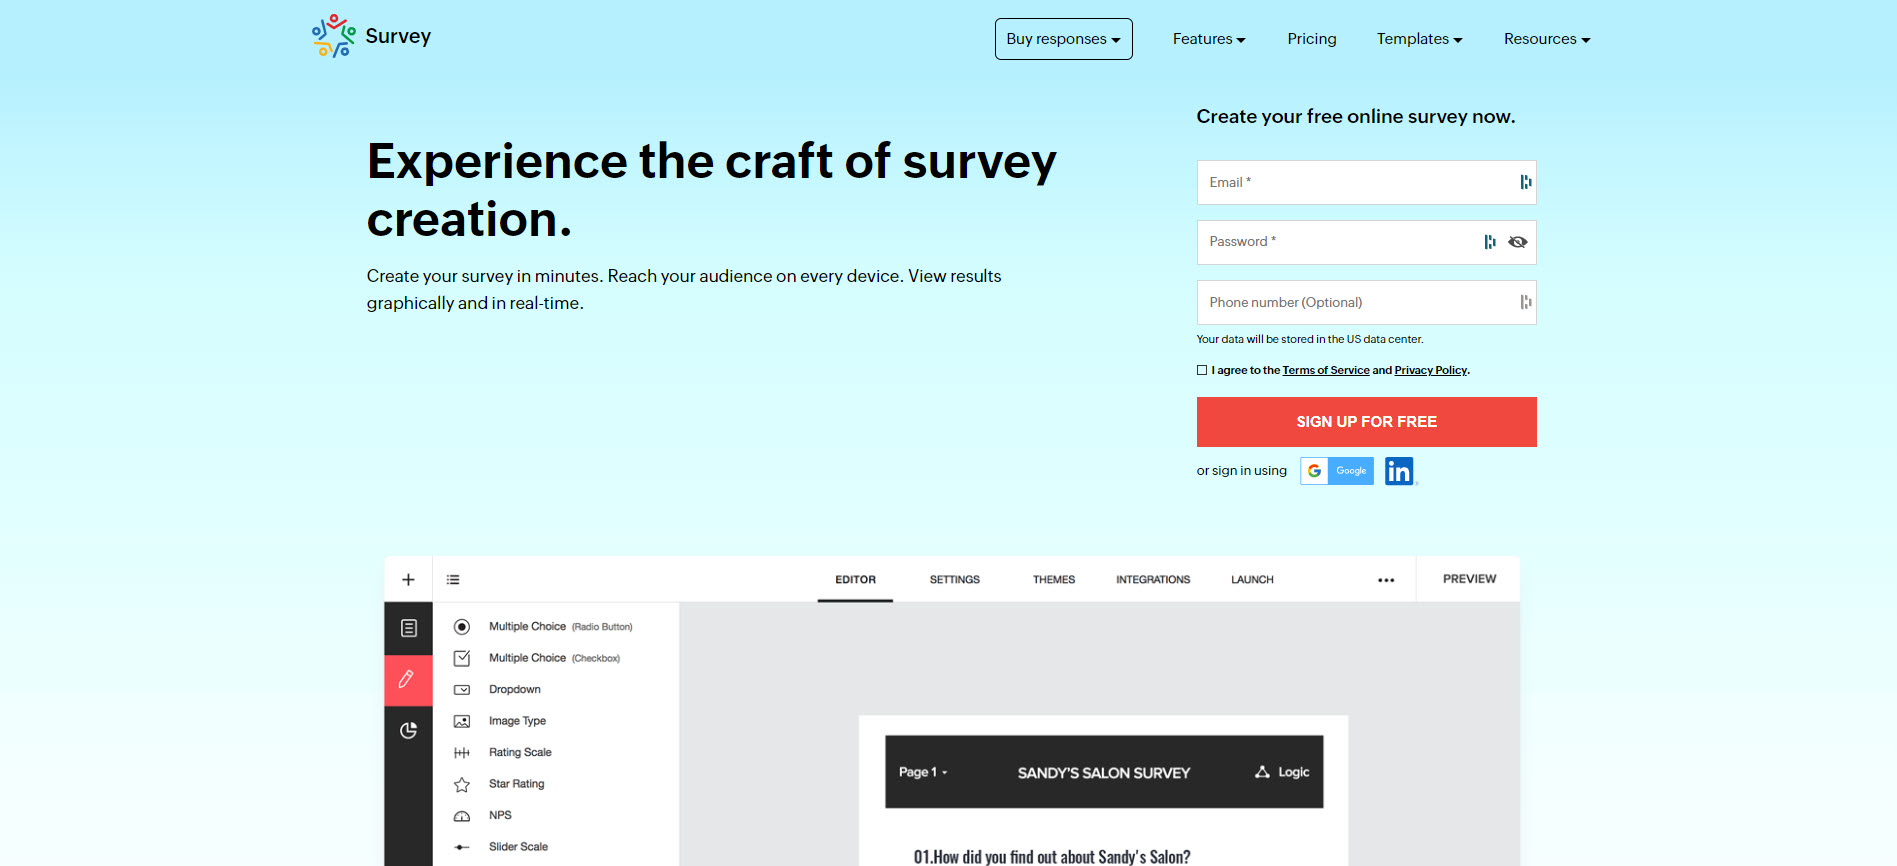The width and height of the screenshot is (1897, 866).
Task: Click the Zoho Survey logo
Action: [x=371, y=37]
